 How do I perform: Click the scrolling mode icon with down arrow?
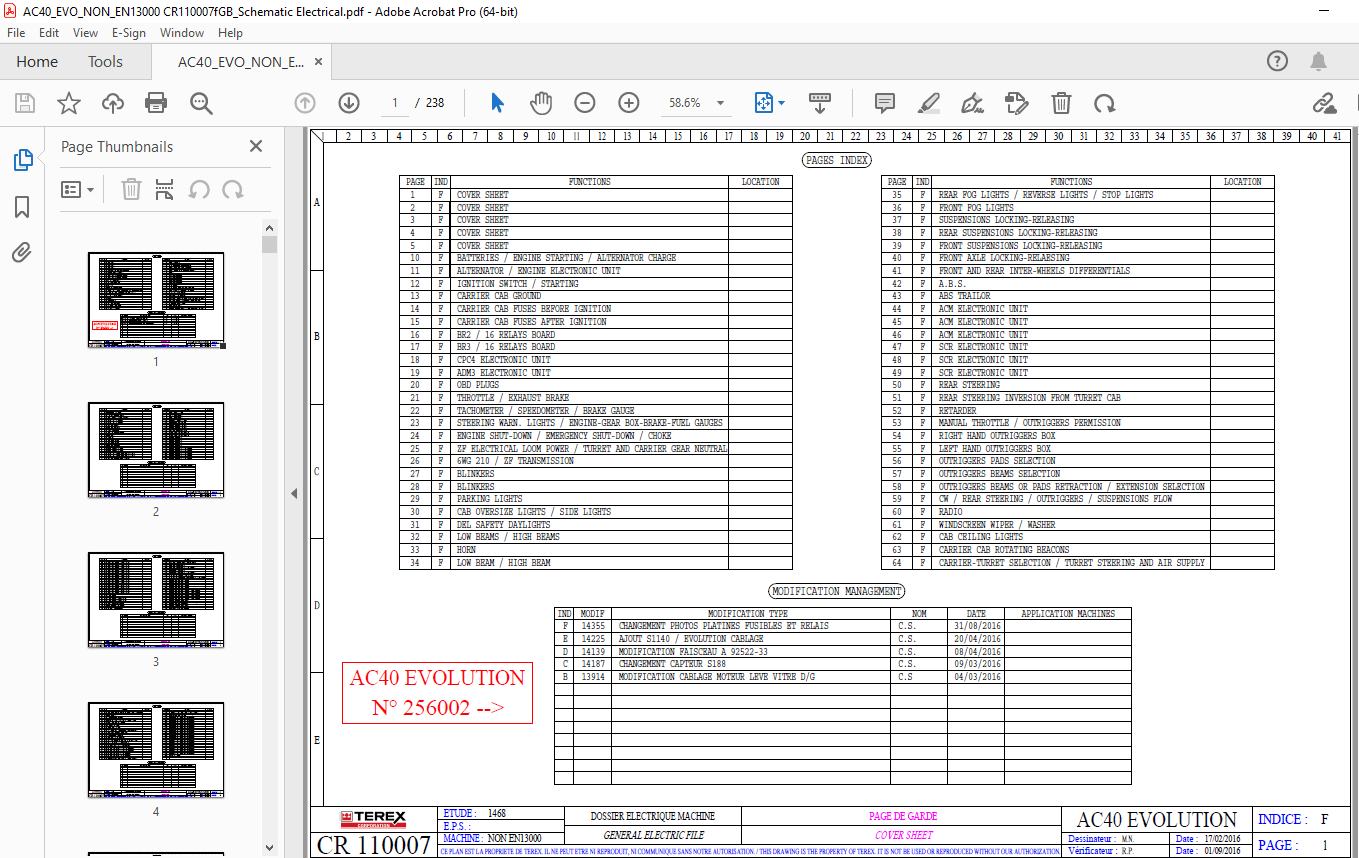[820, 103]
